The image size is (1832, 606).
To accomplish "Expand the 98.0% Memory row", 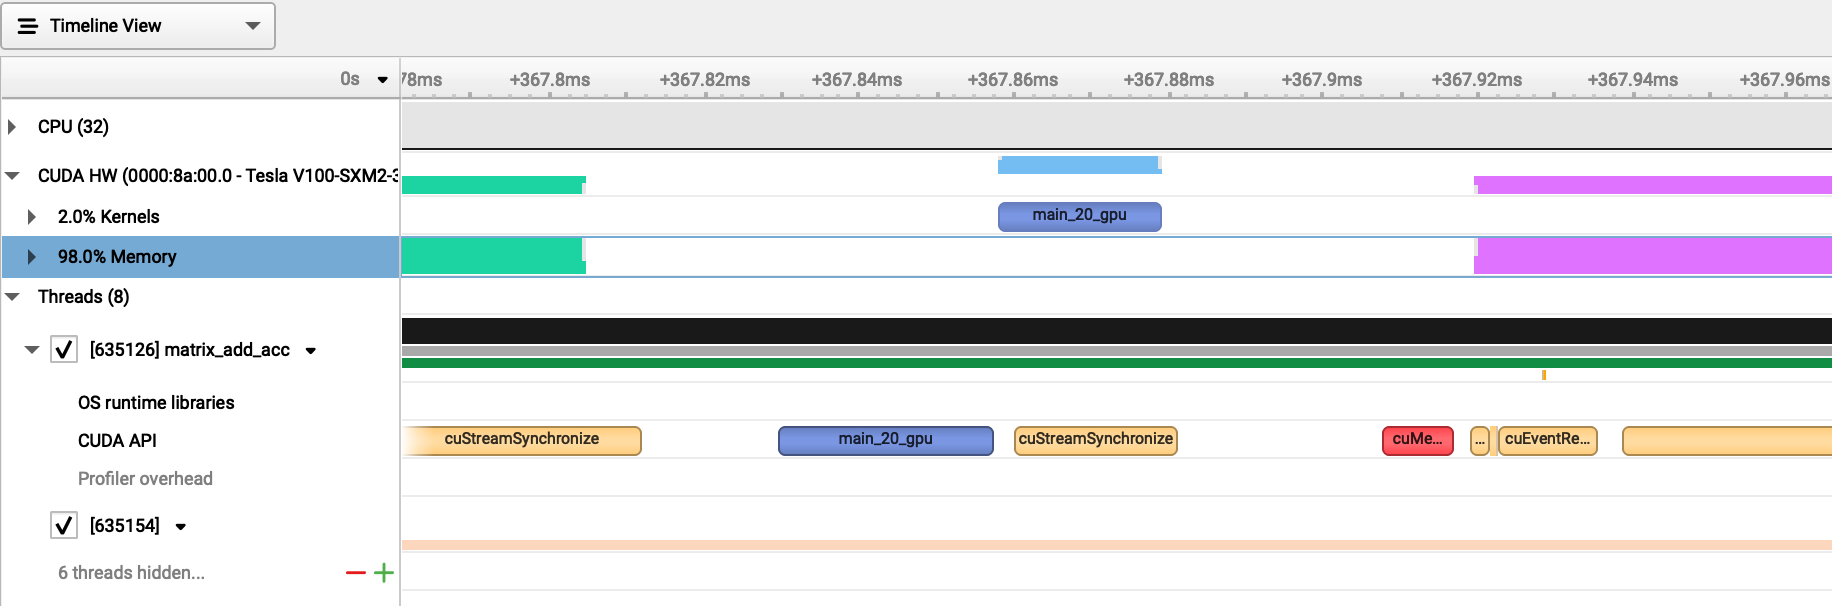I will coord(32,257).
